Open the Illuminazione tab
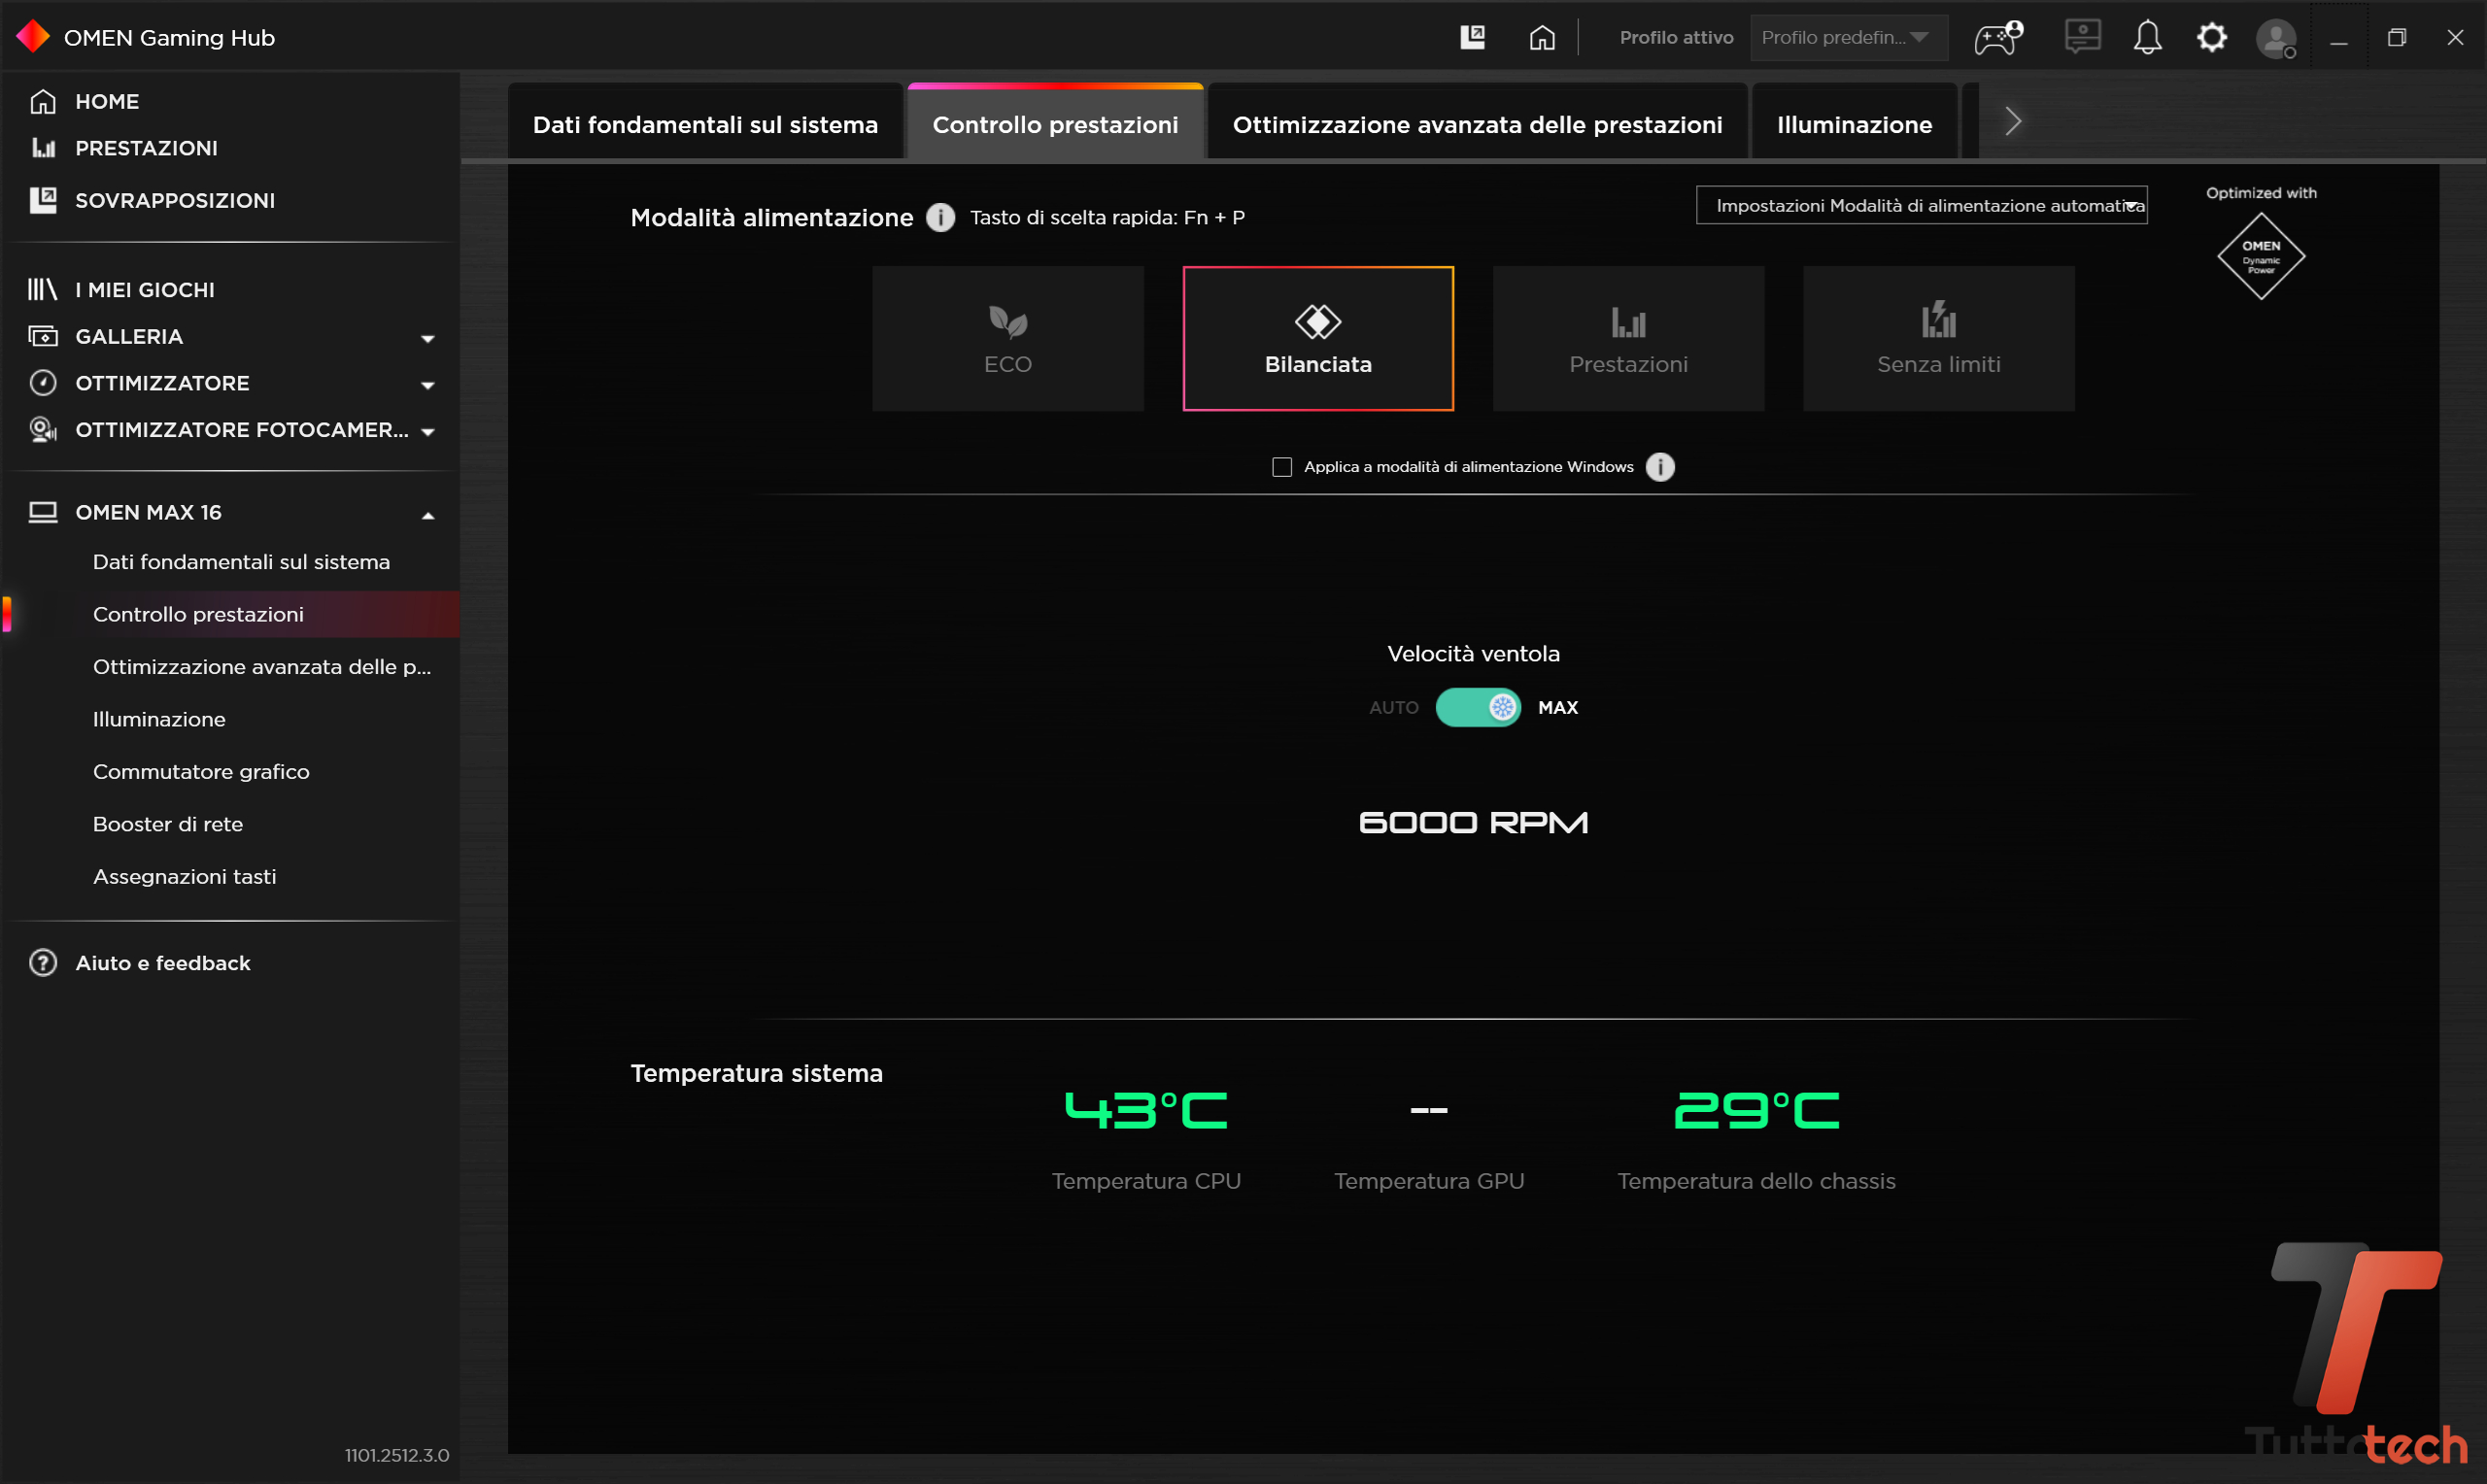 [1853, 124]
